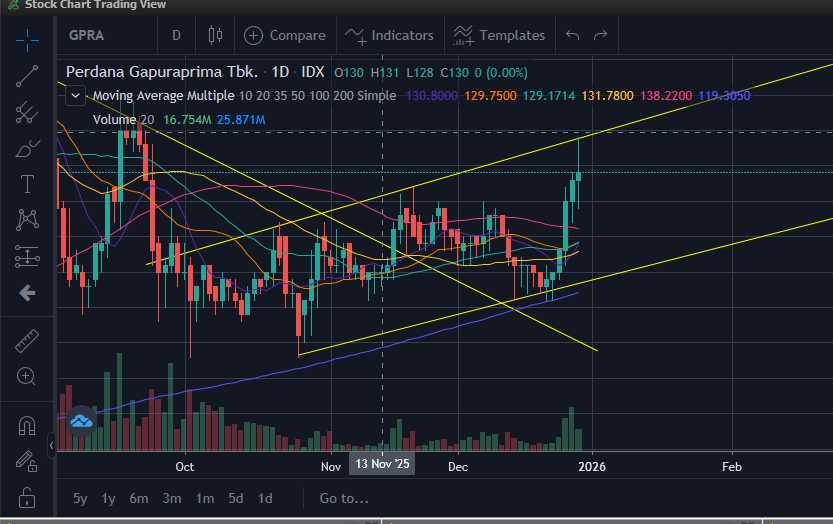Click the GPRA symbol search field

coord(87,36)
